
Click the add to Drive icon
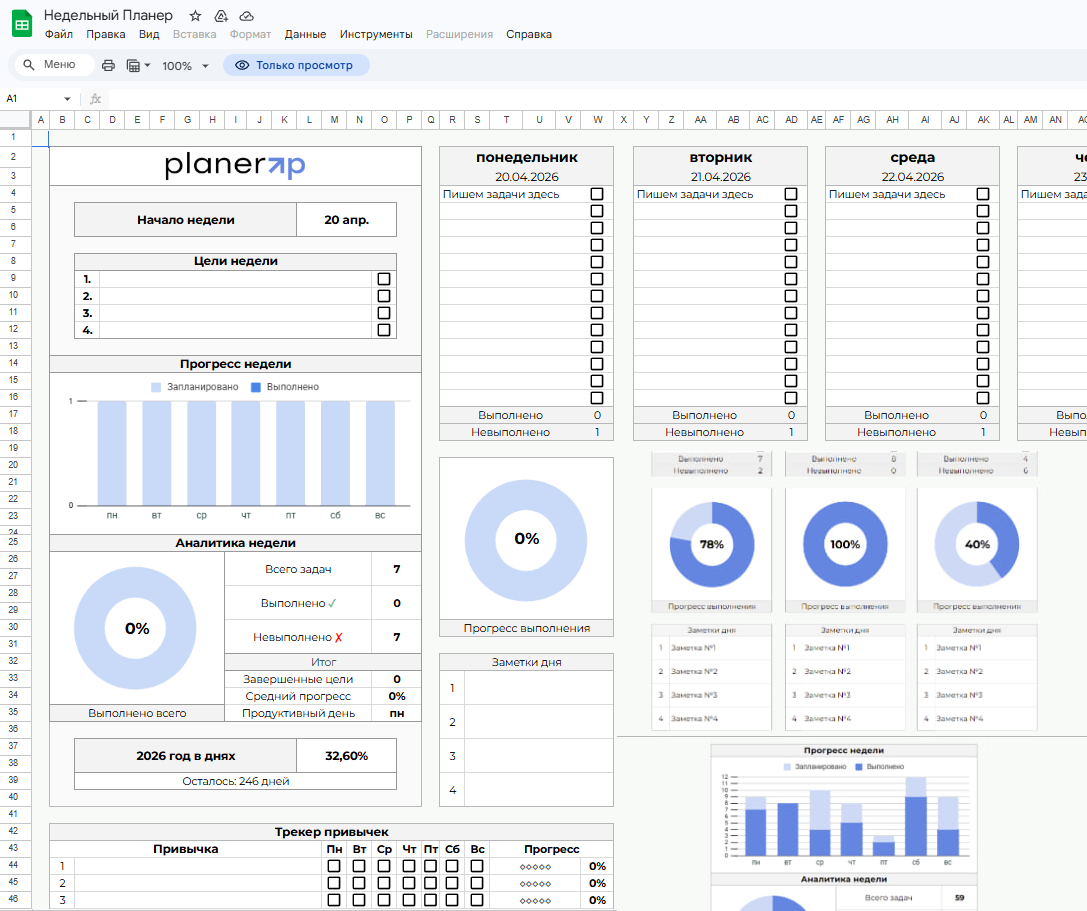(221, 15)
